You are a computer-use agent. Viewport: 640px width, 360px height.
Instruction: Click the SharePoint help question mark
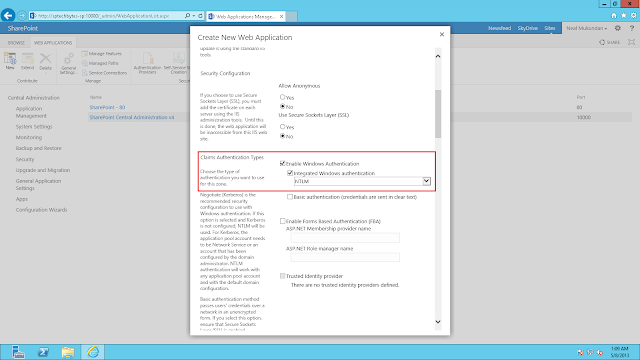pyautogui.click(x=631, y=28)
